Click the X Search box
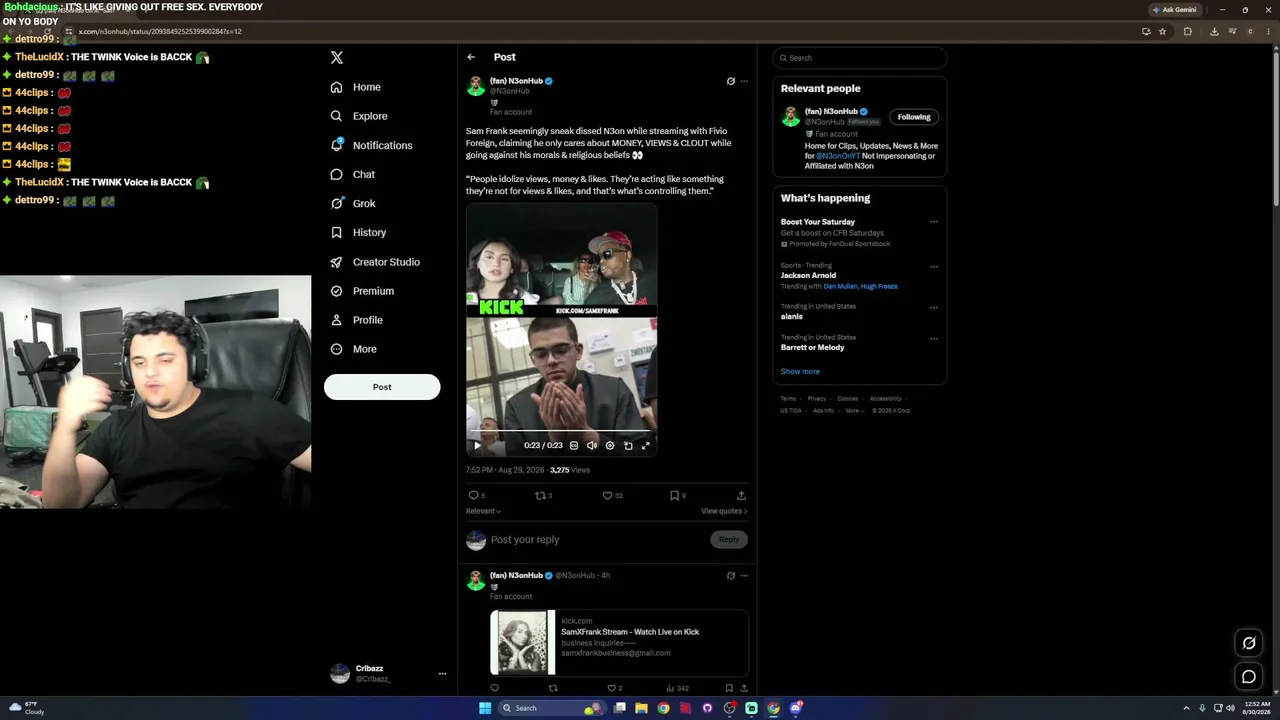 859,58
